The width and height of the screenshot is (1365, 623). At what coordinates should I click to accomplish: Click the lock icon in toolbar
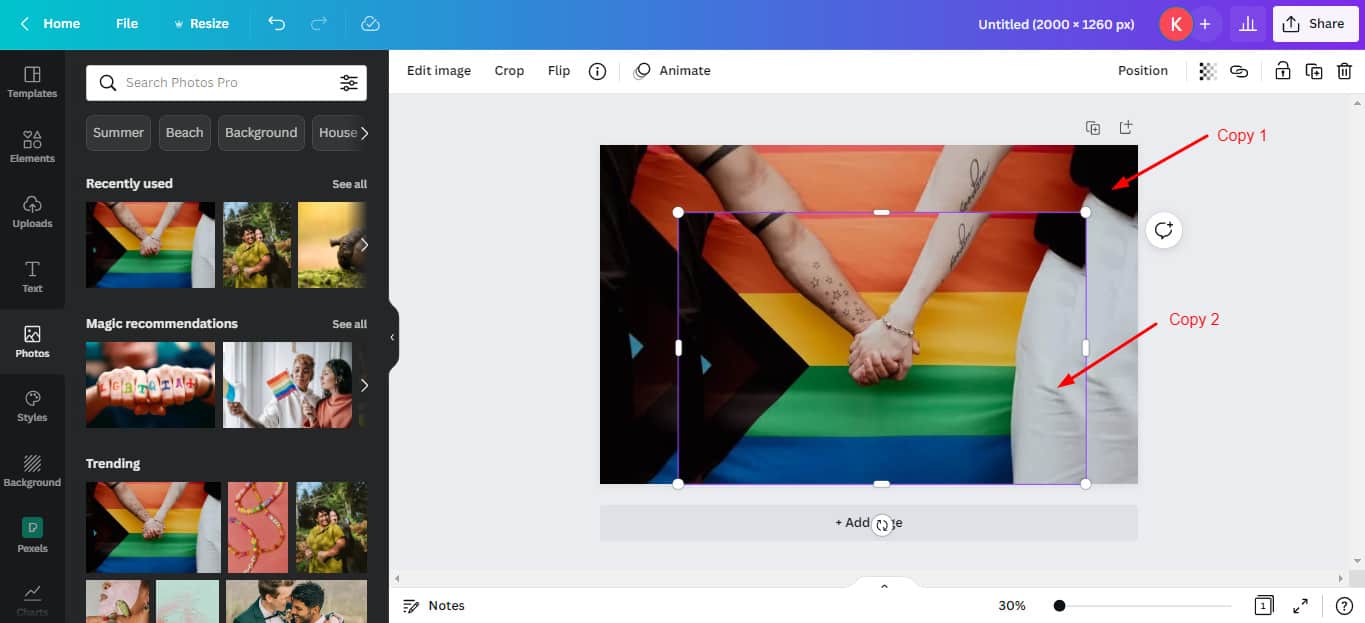click(x=1282, y=71)
